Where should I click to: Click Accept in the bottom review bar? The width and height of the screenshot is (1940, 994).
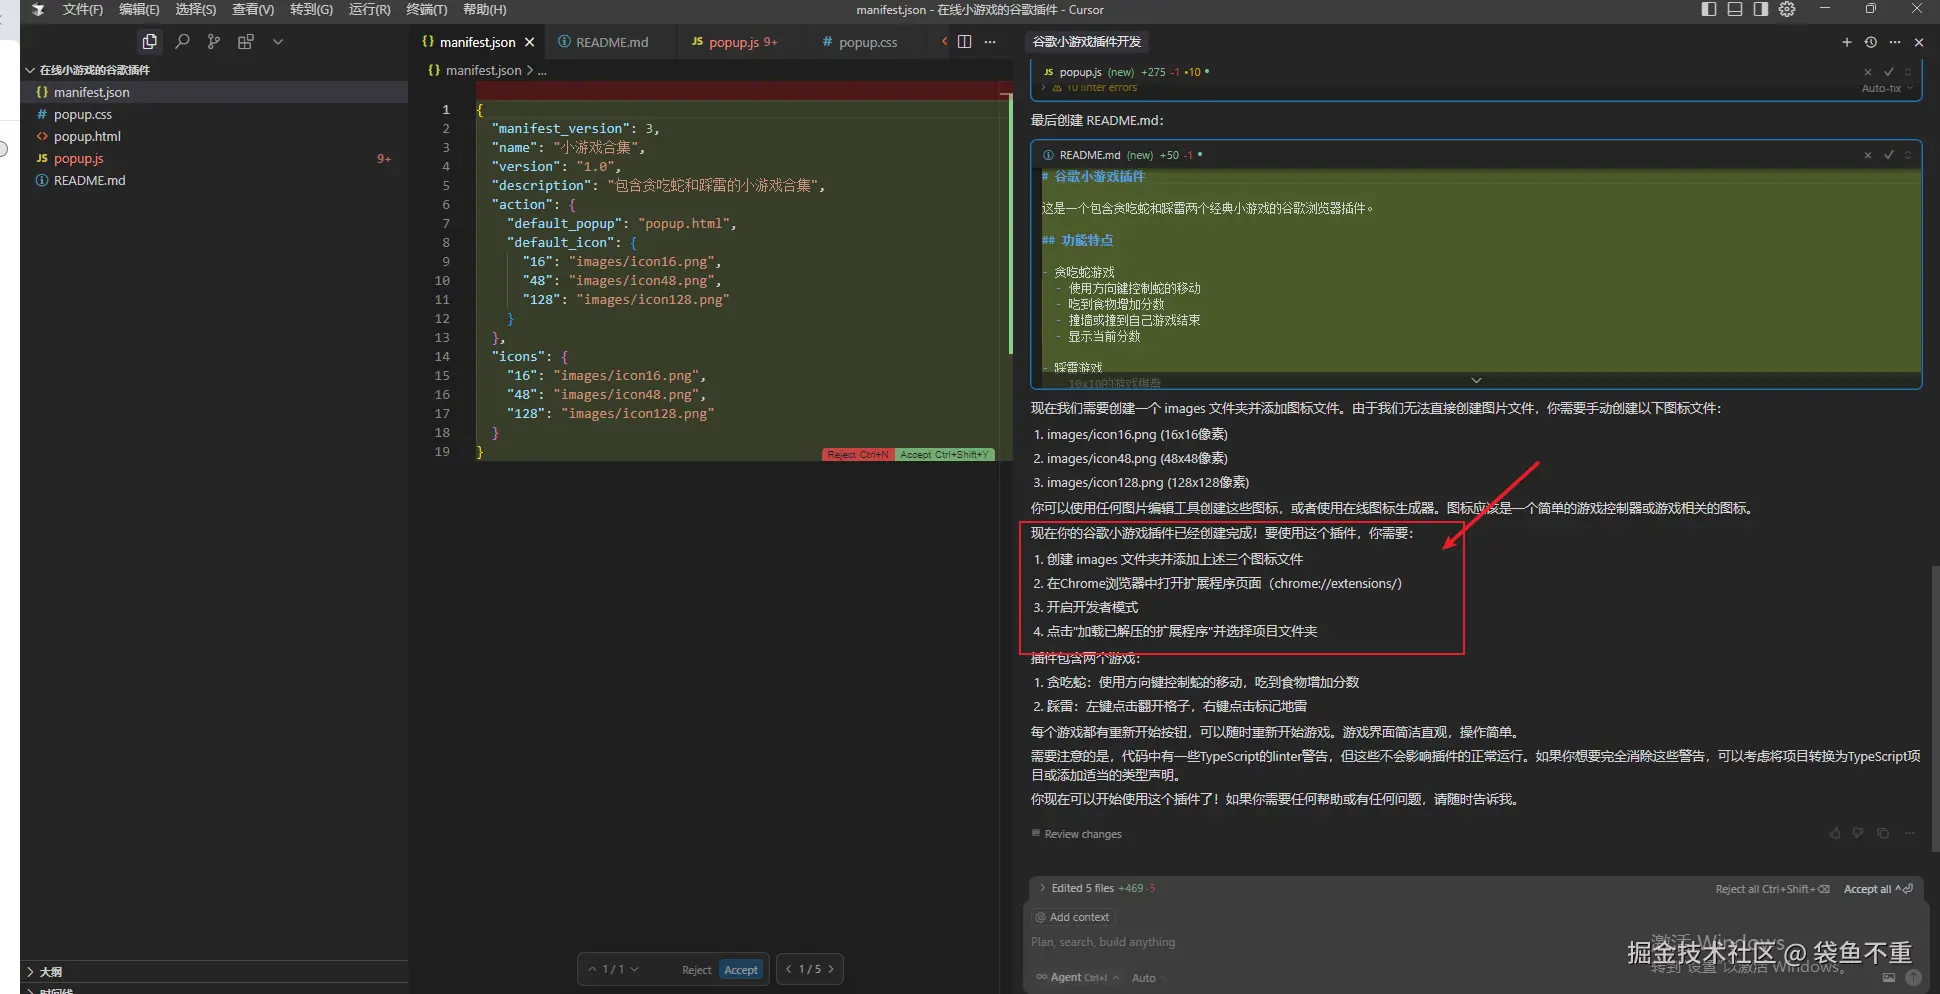tap(741, 970)
